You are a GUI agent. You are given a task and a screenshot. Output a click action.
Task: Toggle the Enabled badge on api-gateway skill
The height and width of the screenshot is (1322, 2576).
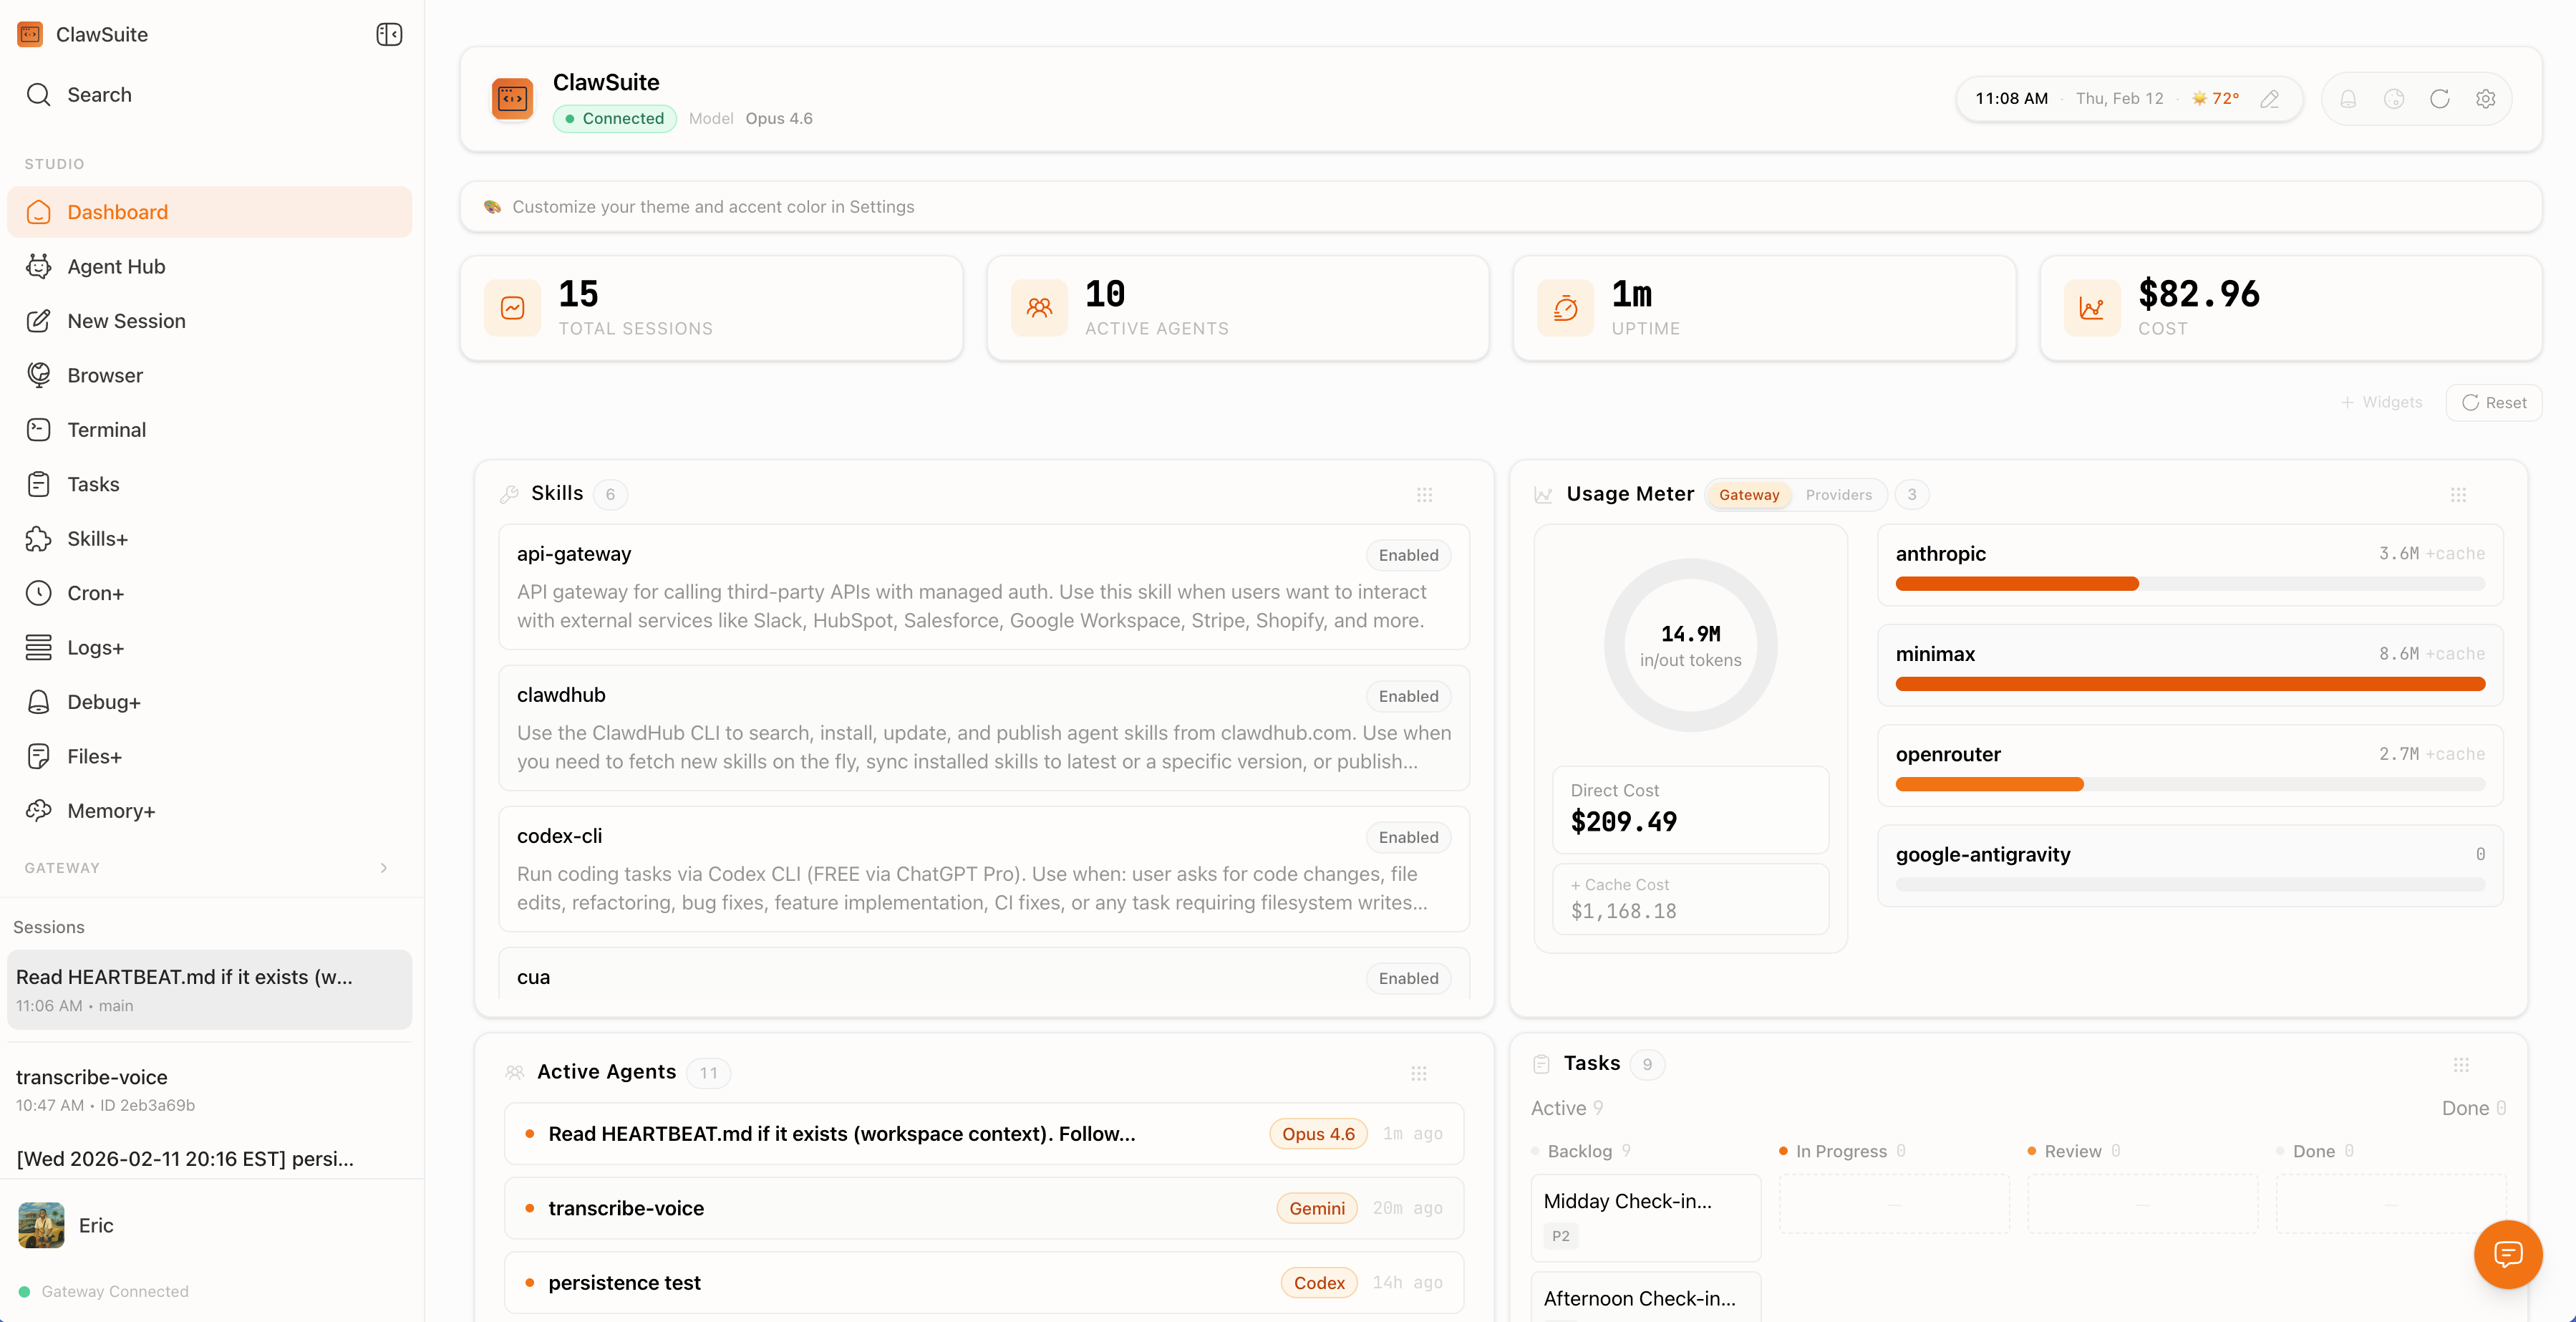[x=1408, y=555]
